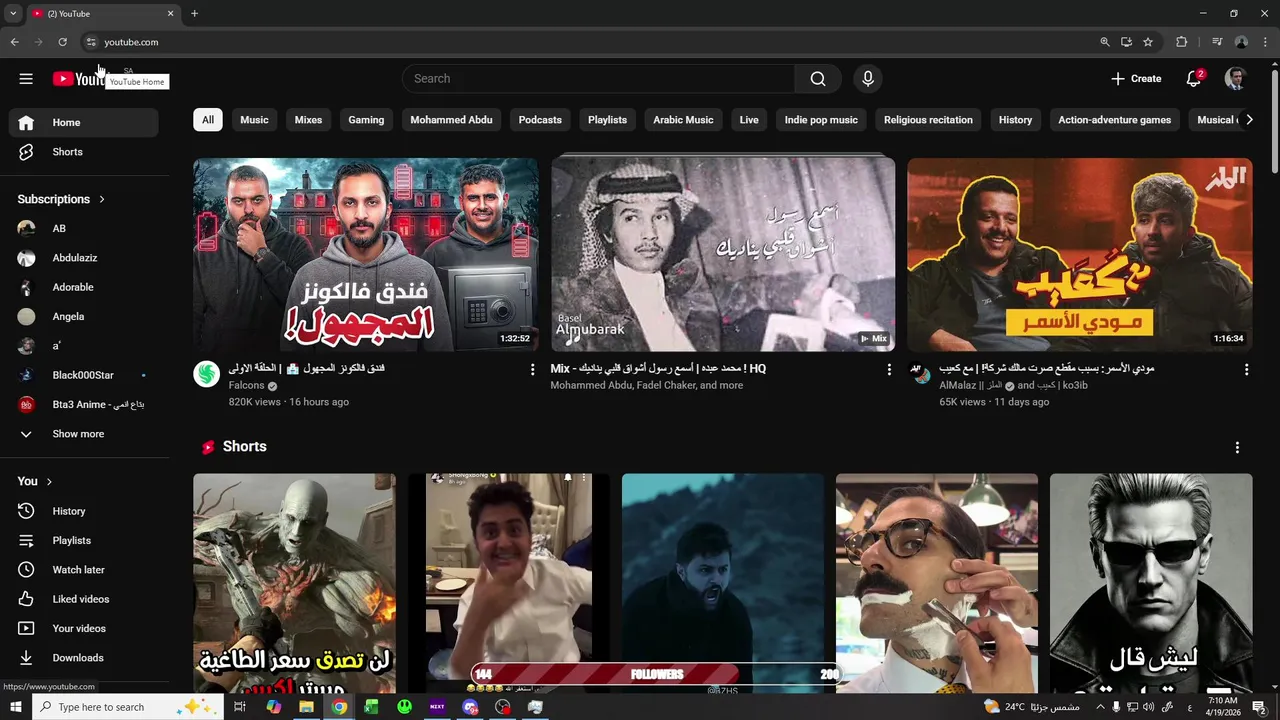This screenshot has width=1280, height=720.
Task: Click the Windows search box
Action: click(x=128, y=707)
